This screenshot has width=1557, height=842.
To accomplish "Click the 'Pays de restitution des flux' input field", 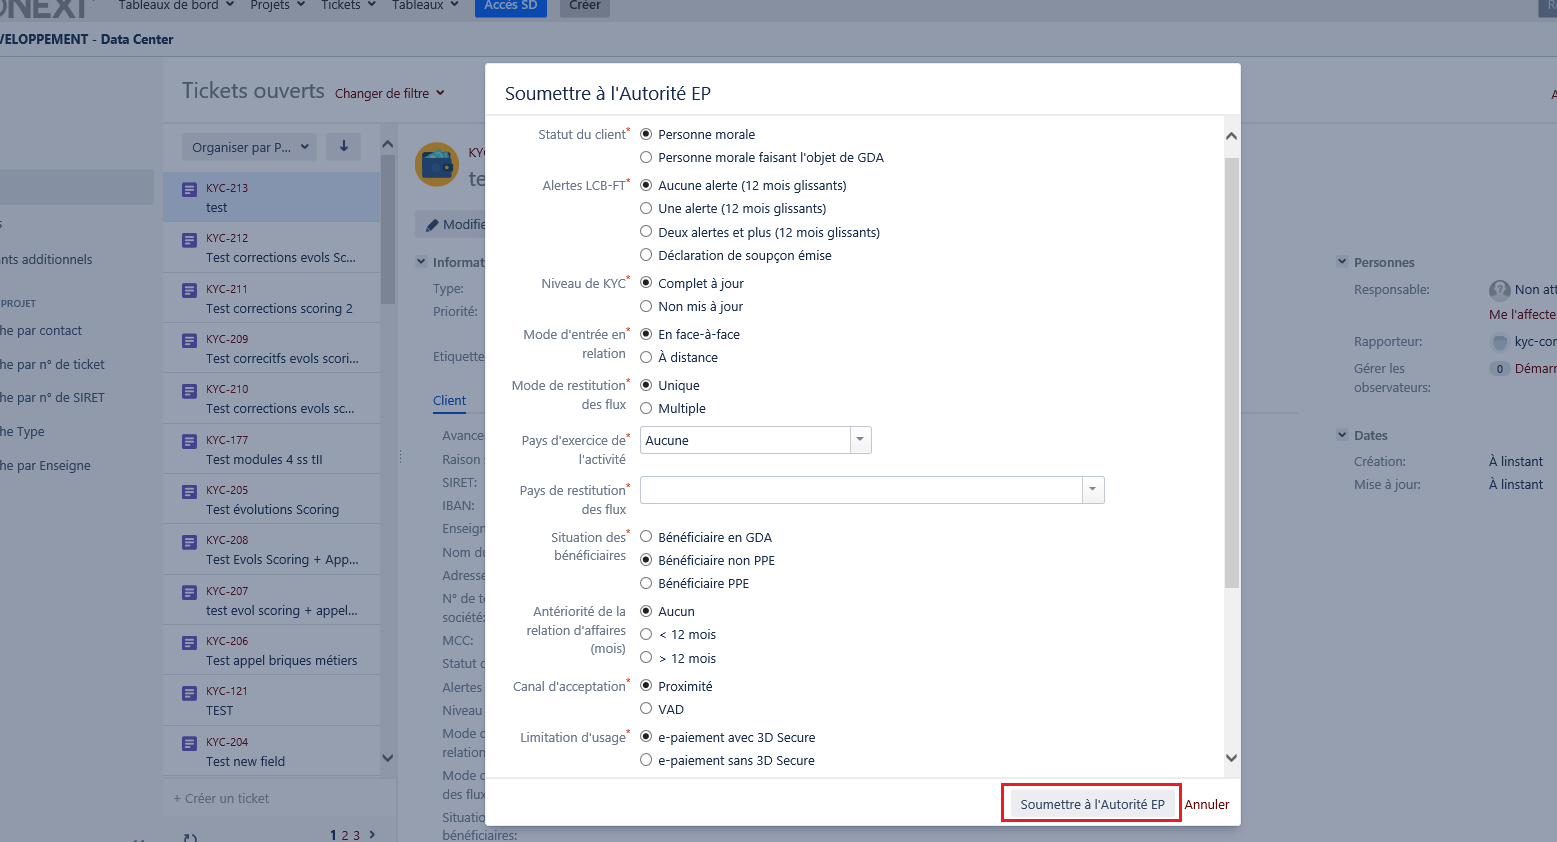I will [860, 490].
